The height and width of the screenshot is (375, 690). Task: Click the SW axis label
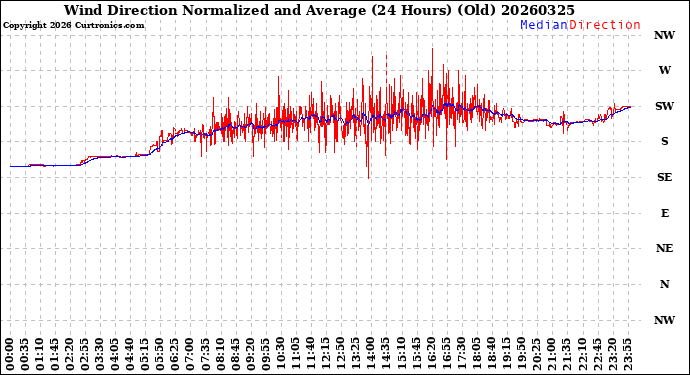[664, 106]
